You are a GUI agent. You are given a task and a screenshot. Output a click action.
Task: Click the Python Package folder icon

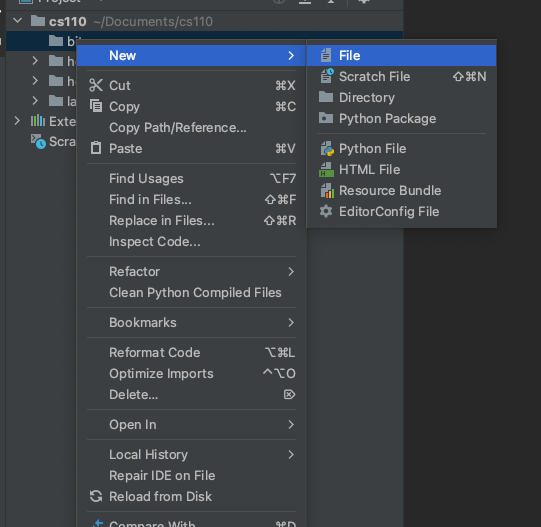326,118
